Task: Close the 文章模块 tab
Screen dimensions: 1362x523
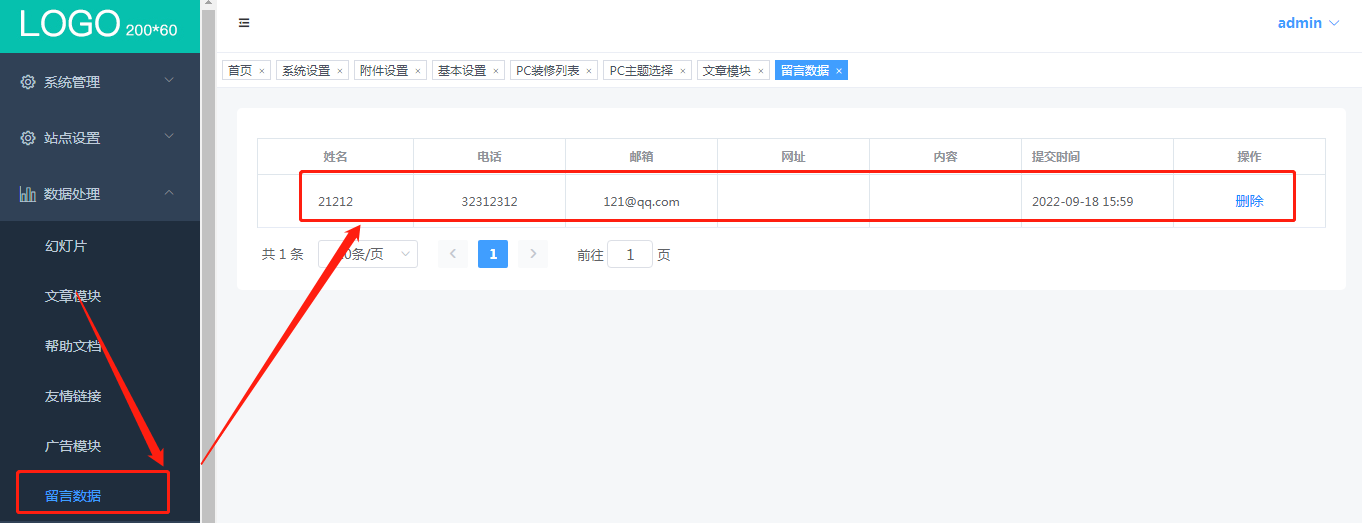Action: (761, 71)
